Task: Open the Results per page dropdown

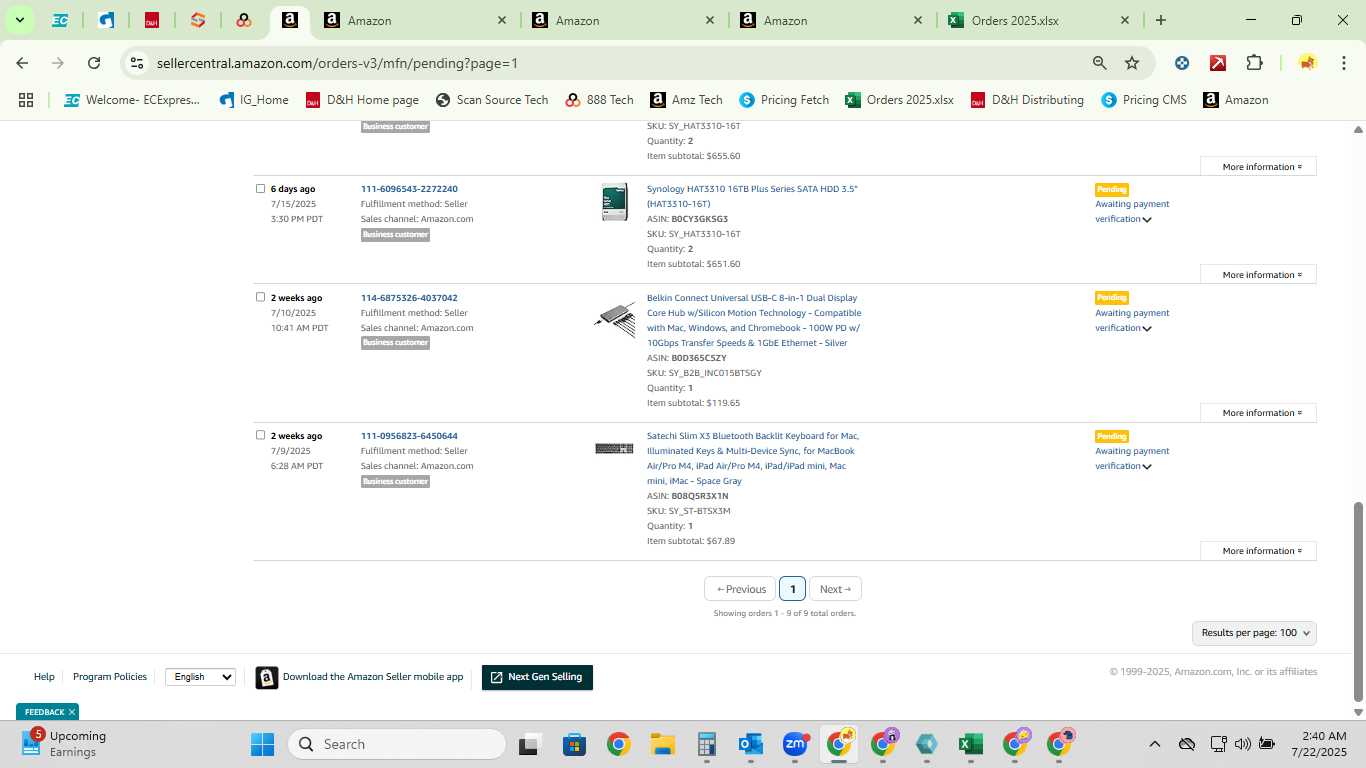Action: 1254,633
